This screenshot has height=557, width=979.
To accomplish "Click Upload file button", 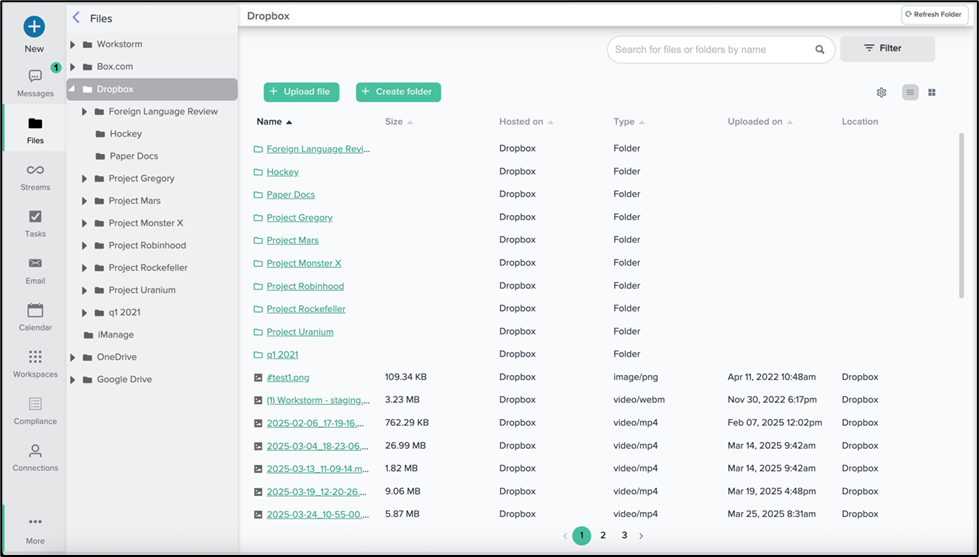I will click(301, 92).
